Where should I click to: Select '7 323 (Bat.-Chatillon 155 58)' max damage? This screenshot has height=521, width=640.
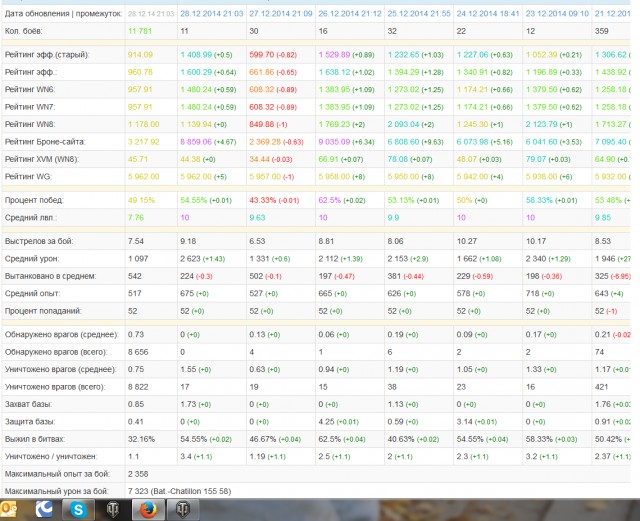coord(180,491)
